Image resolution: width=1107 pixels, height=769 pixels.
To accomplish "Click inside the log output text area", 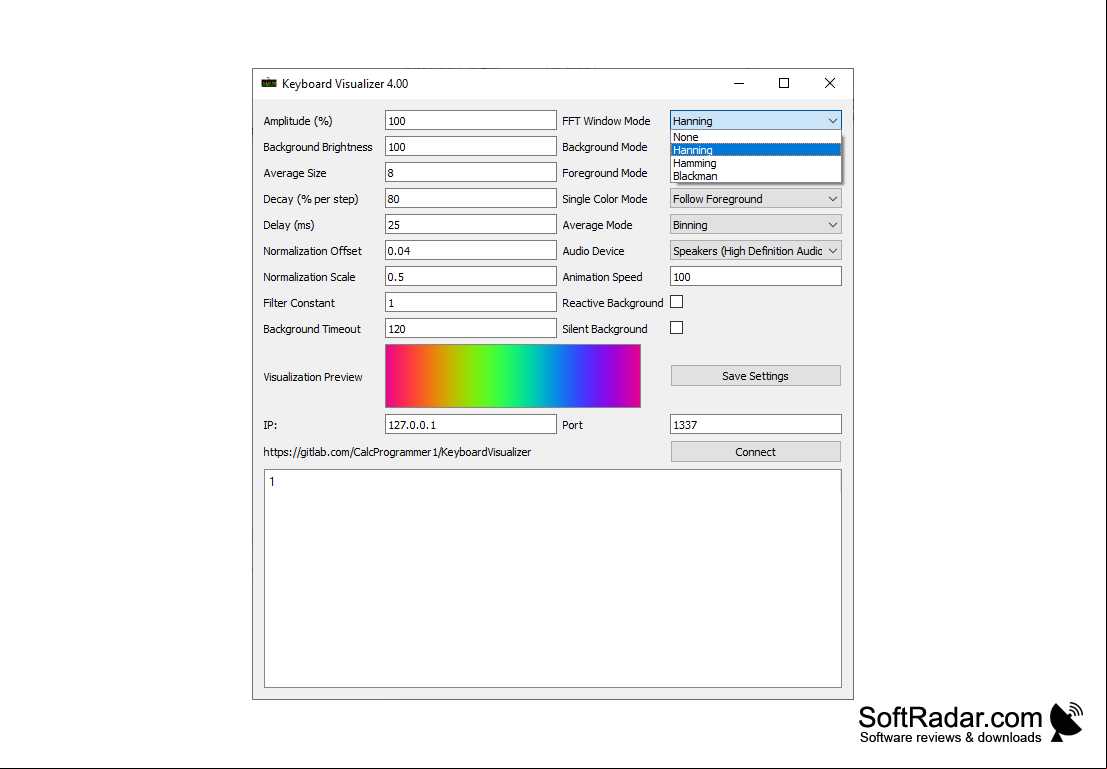I will (x=553, y=578).
